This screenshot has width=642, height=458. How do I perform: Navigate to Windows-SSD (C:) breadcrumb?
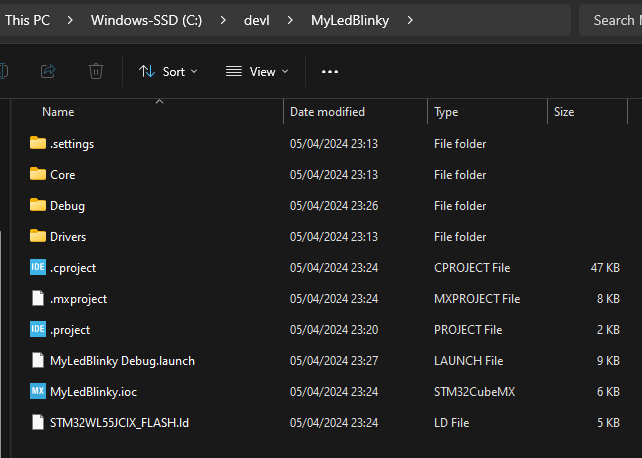point(147,20)
